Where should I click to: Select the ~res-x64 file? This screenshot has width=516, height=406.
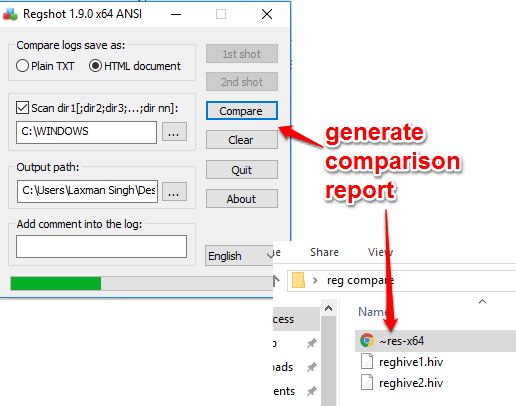[x=435, y=341]
